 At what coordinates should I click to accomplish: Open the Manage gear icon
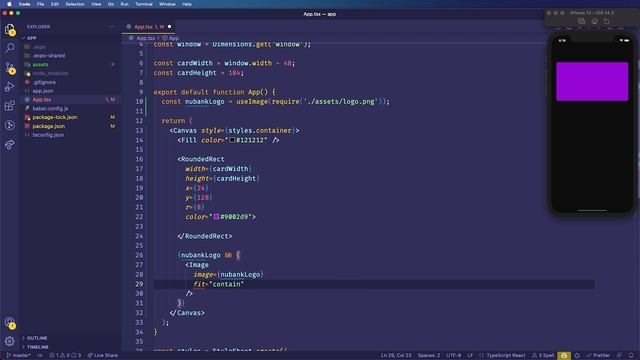click(10, 341)
